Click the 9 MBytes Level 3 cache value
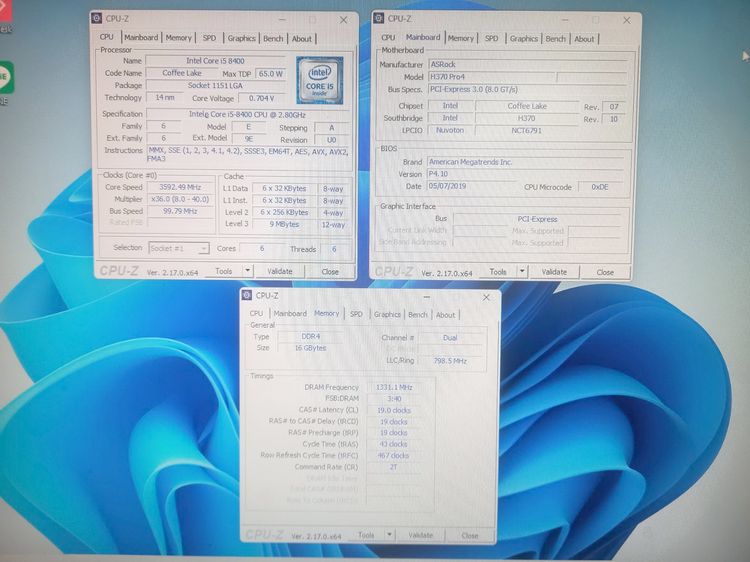 coord(284,224)
